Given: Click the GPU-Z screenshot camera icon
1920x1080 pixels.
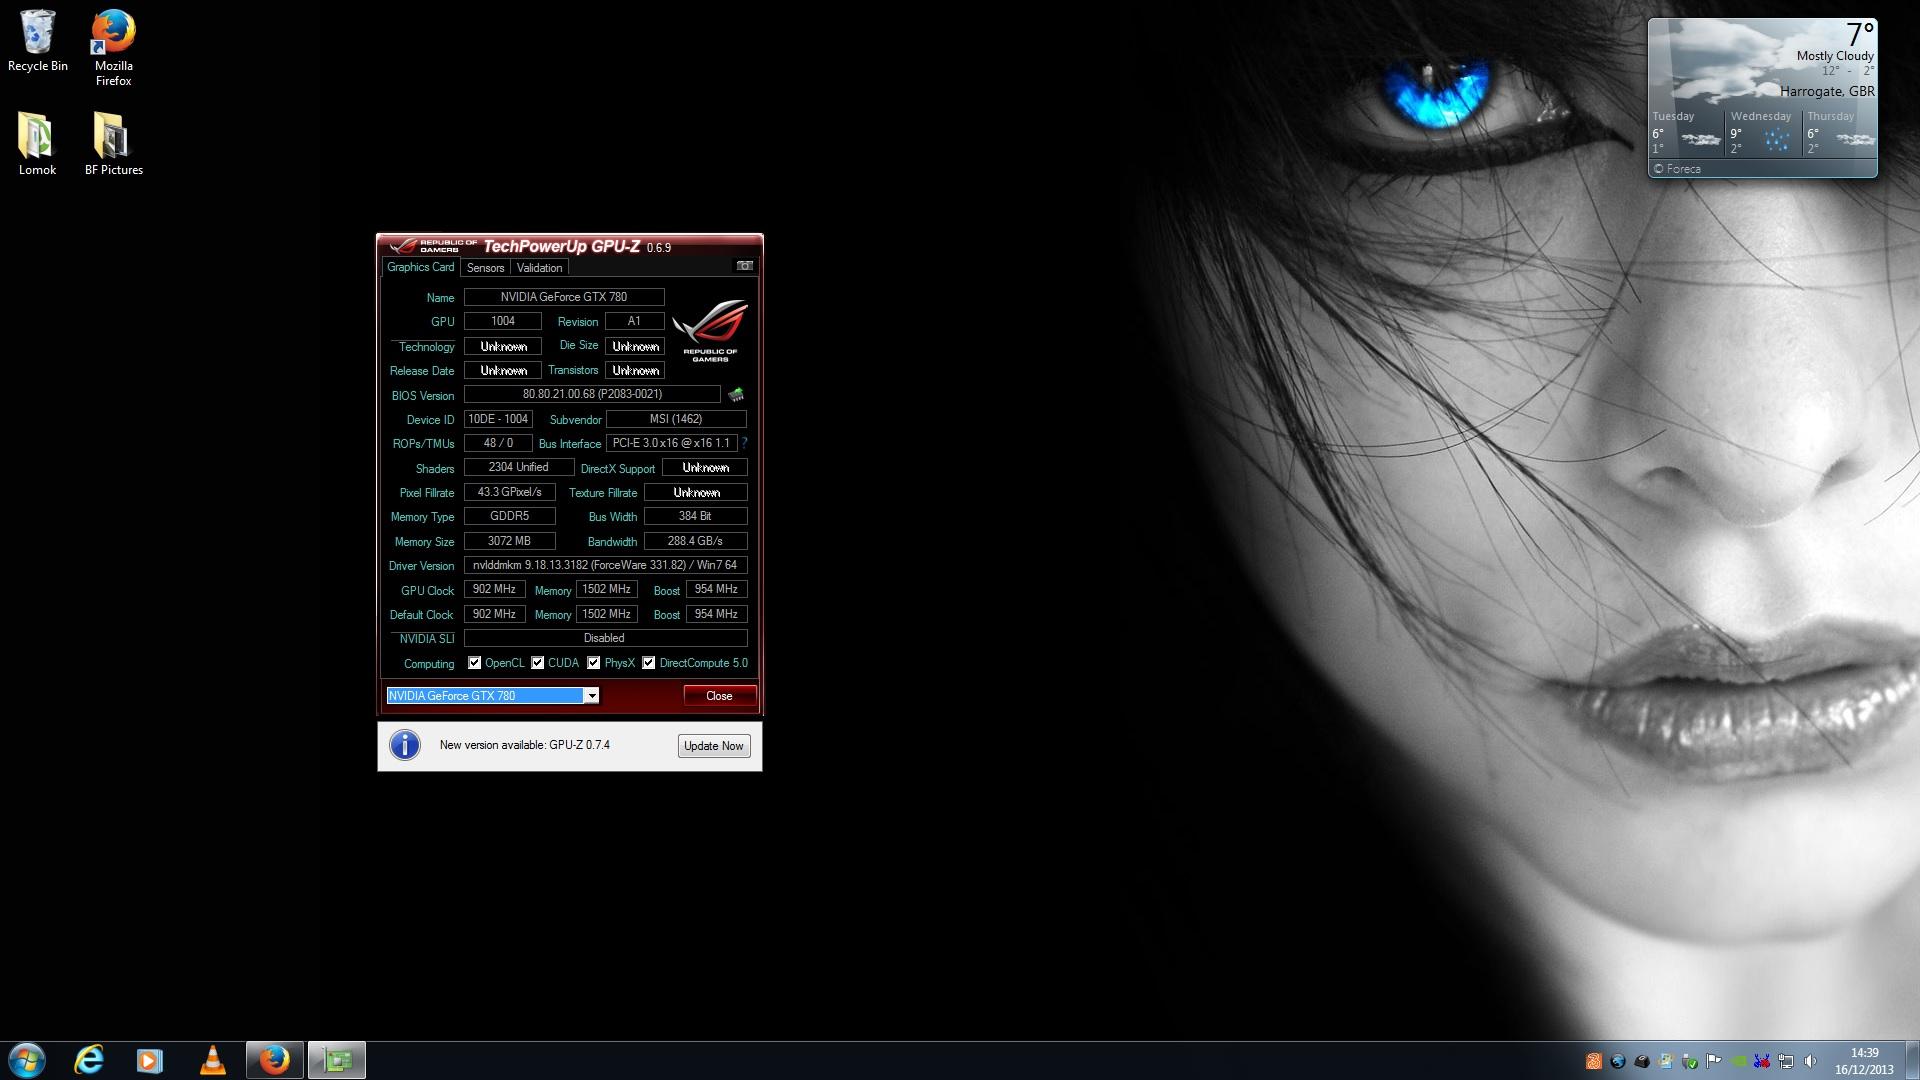Looking at the screenshot, I should click(744, 266).
